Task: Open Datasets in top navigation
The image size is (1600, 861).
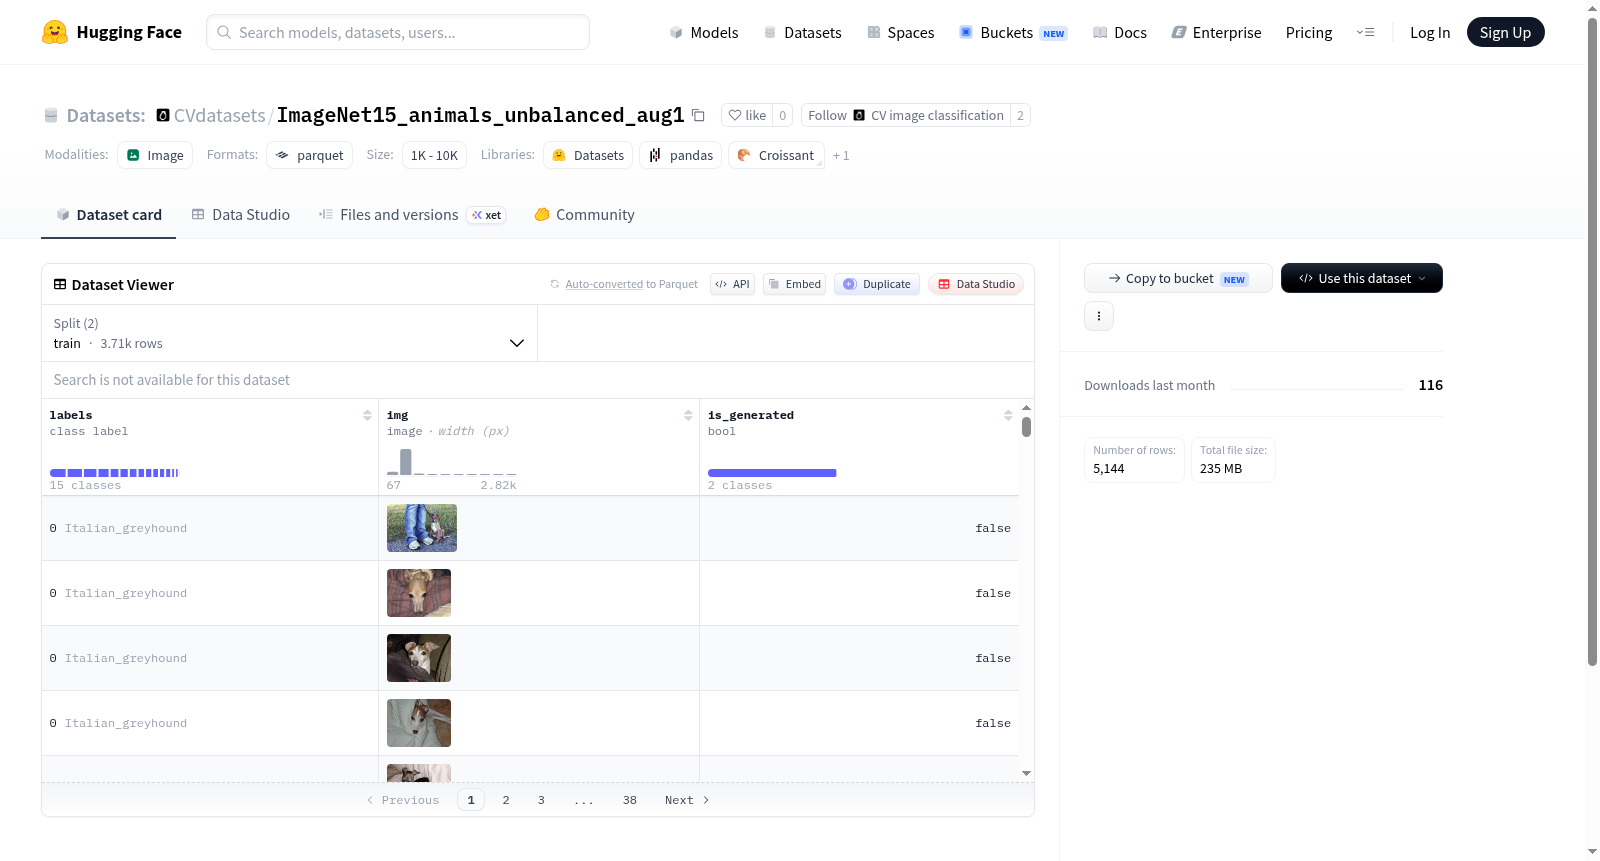Action: pyautogui.click(x=803, y=32)
